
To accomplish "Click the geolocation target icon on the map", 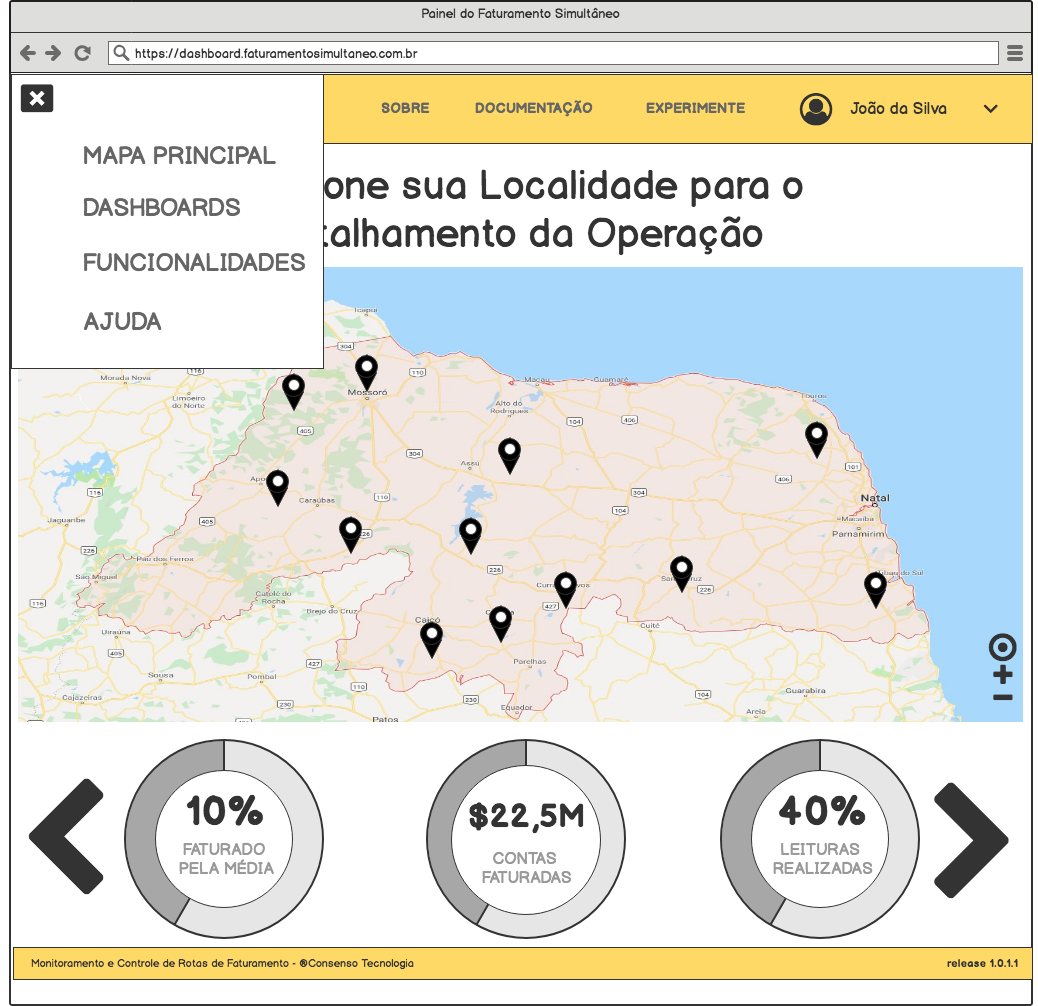I will click(x=1001, y=647).
